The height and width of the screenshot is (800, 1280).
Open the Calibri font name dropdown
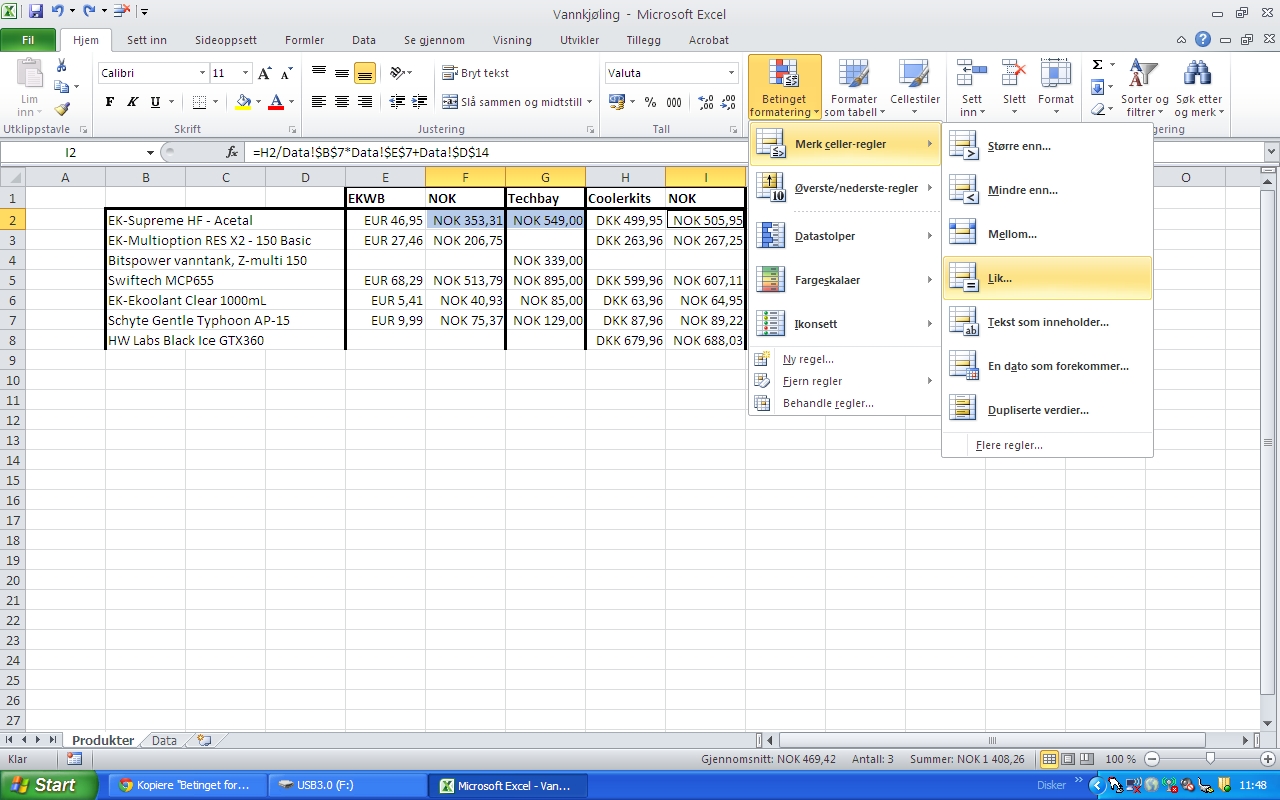(201, 73)
